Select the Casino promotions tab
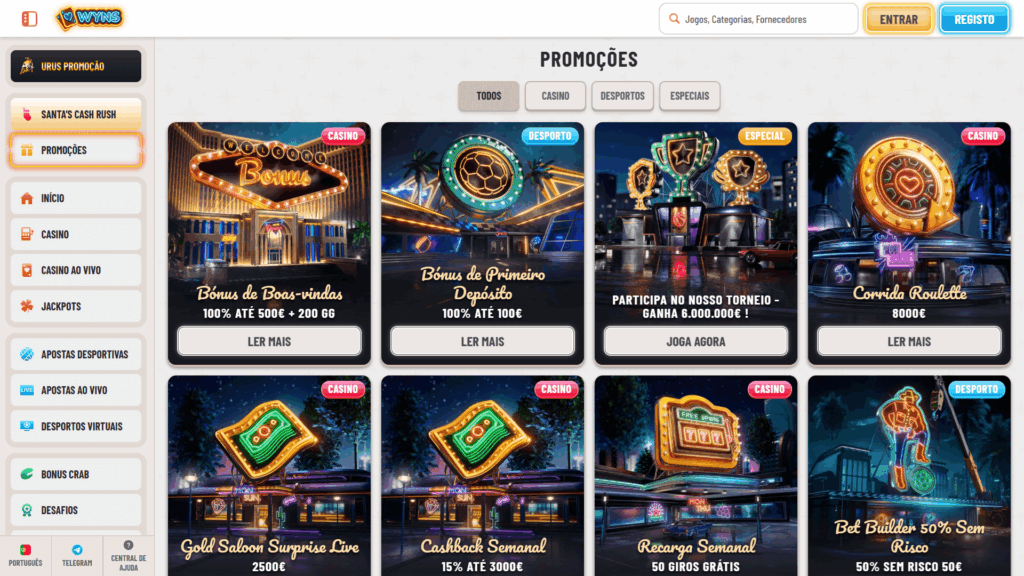The width and height of the screenshot is (1024, 576). click(x=555, y=96)
